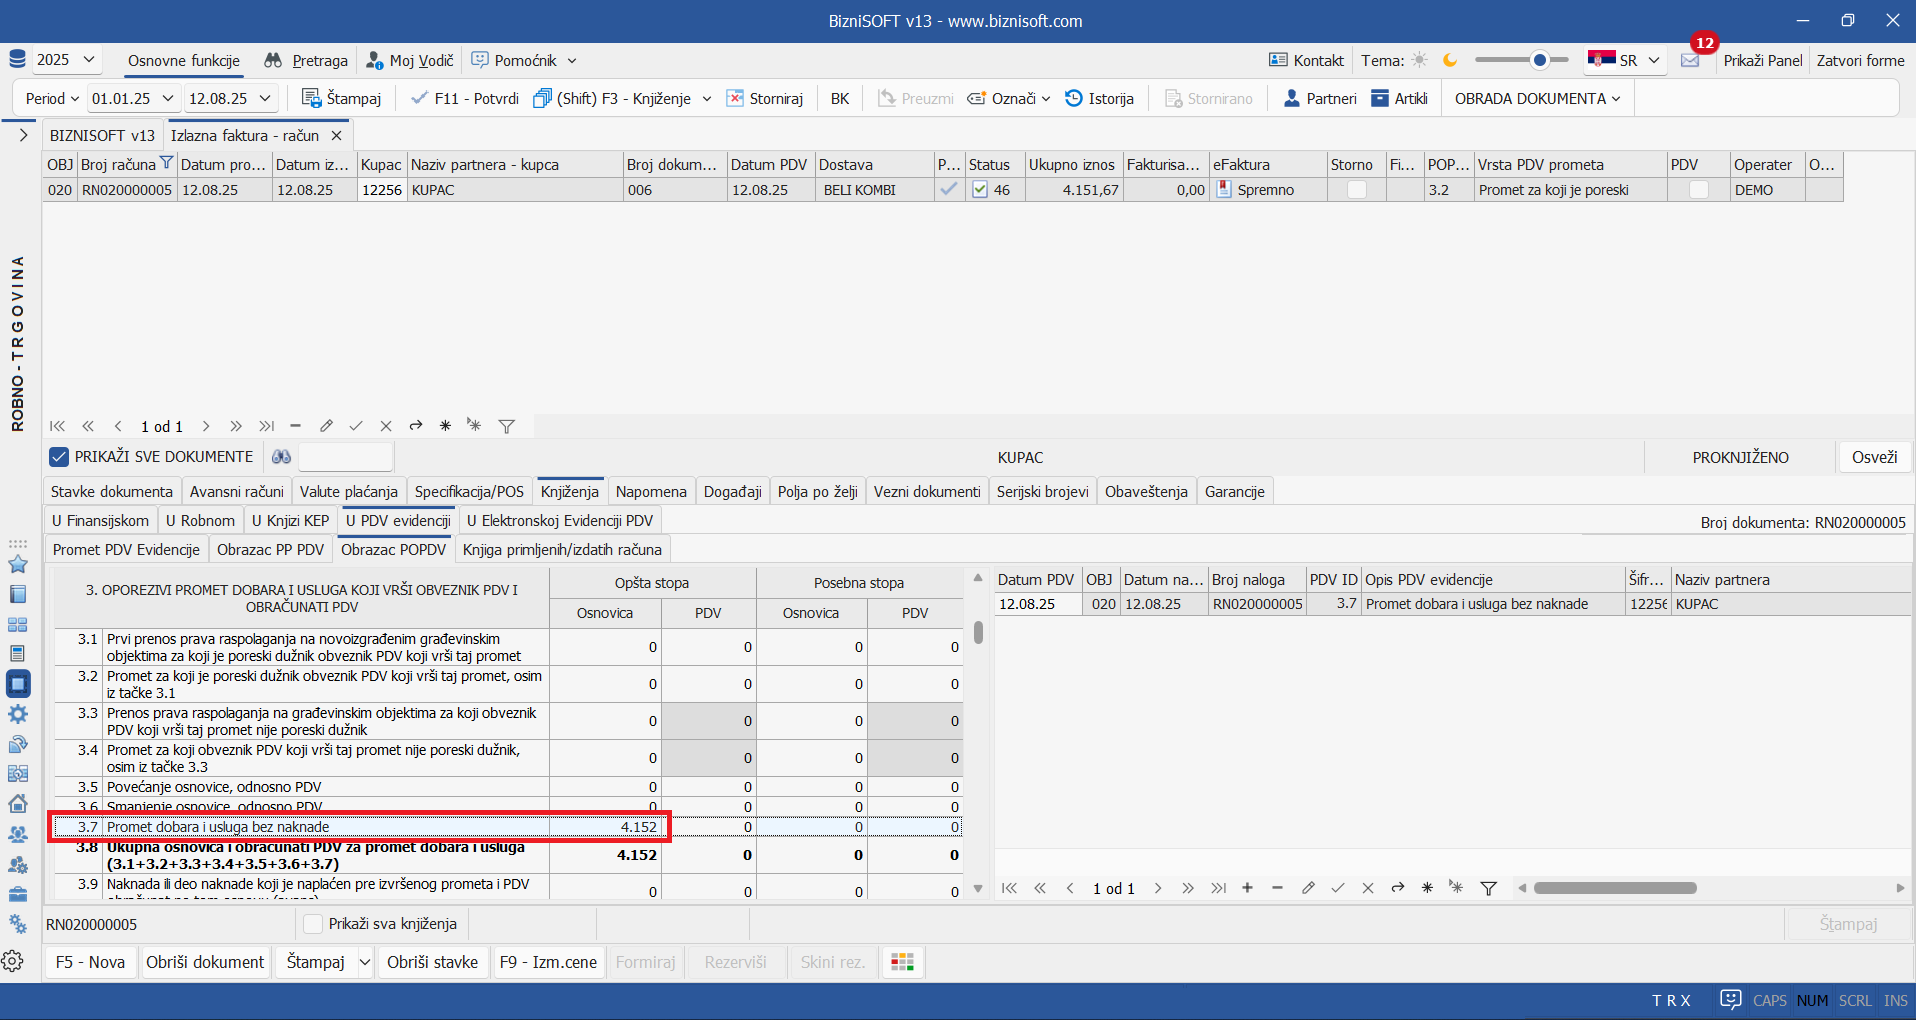This screenshot has height=1020, width=1916.
Task: Toggle the PRIKAŽI SVE DOKUMENTE checkbox
Action: [x=59, y=457]
